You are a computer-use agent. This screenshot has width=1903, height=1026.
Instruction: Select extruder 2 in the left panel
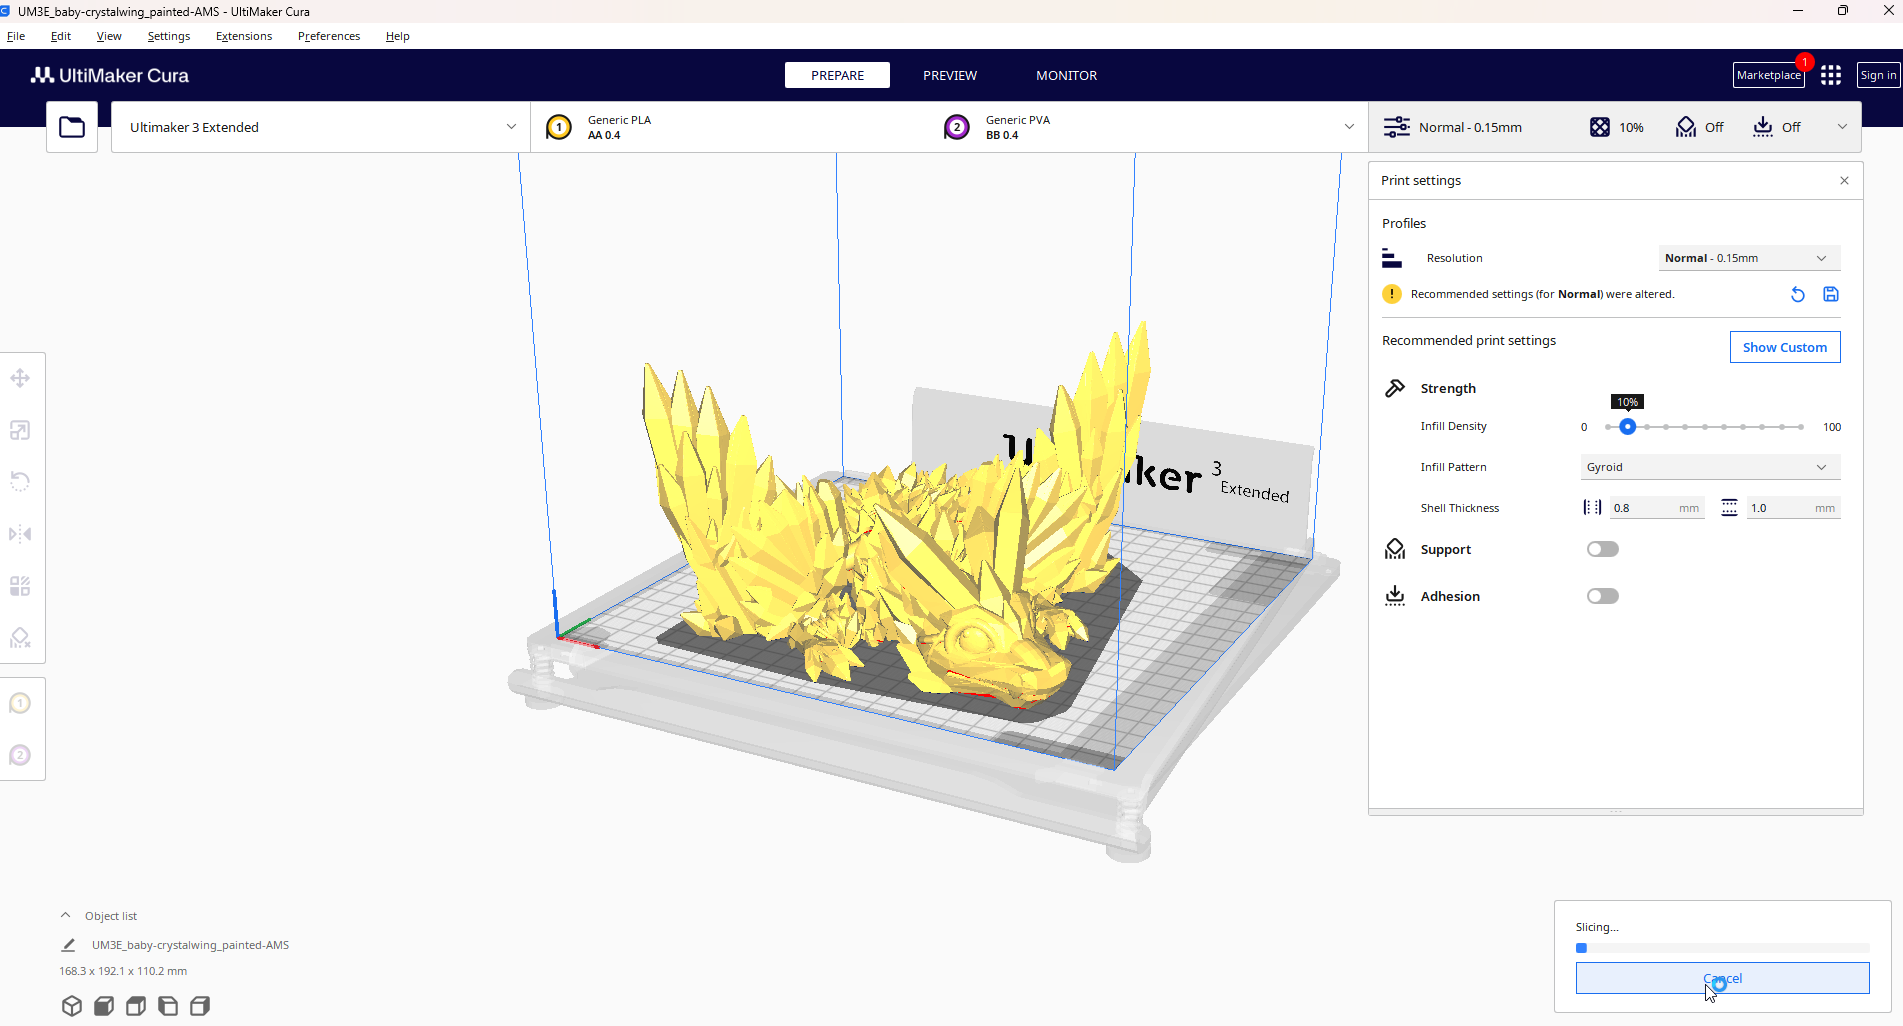click(21, 755)
